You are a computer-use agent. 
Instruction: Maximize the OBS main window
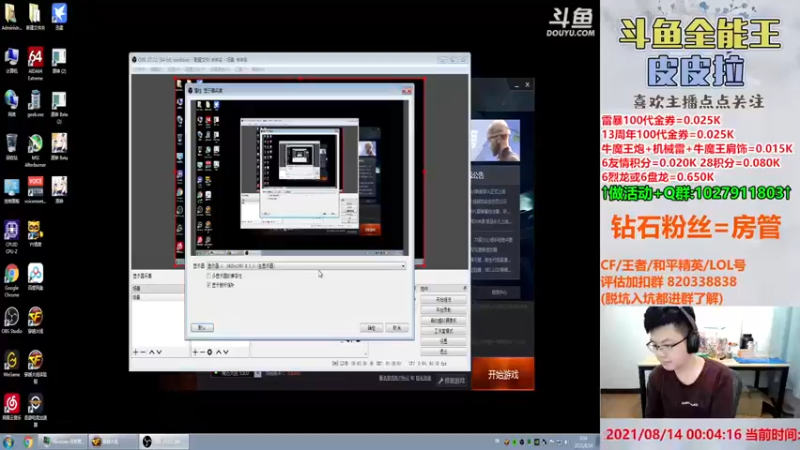click(452, 60)
